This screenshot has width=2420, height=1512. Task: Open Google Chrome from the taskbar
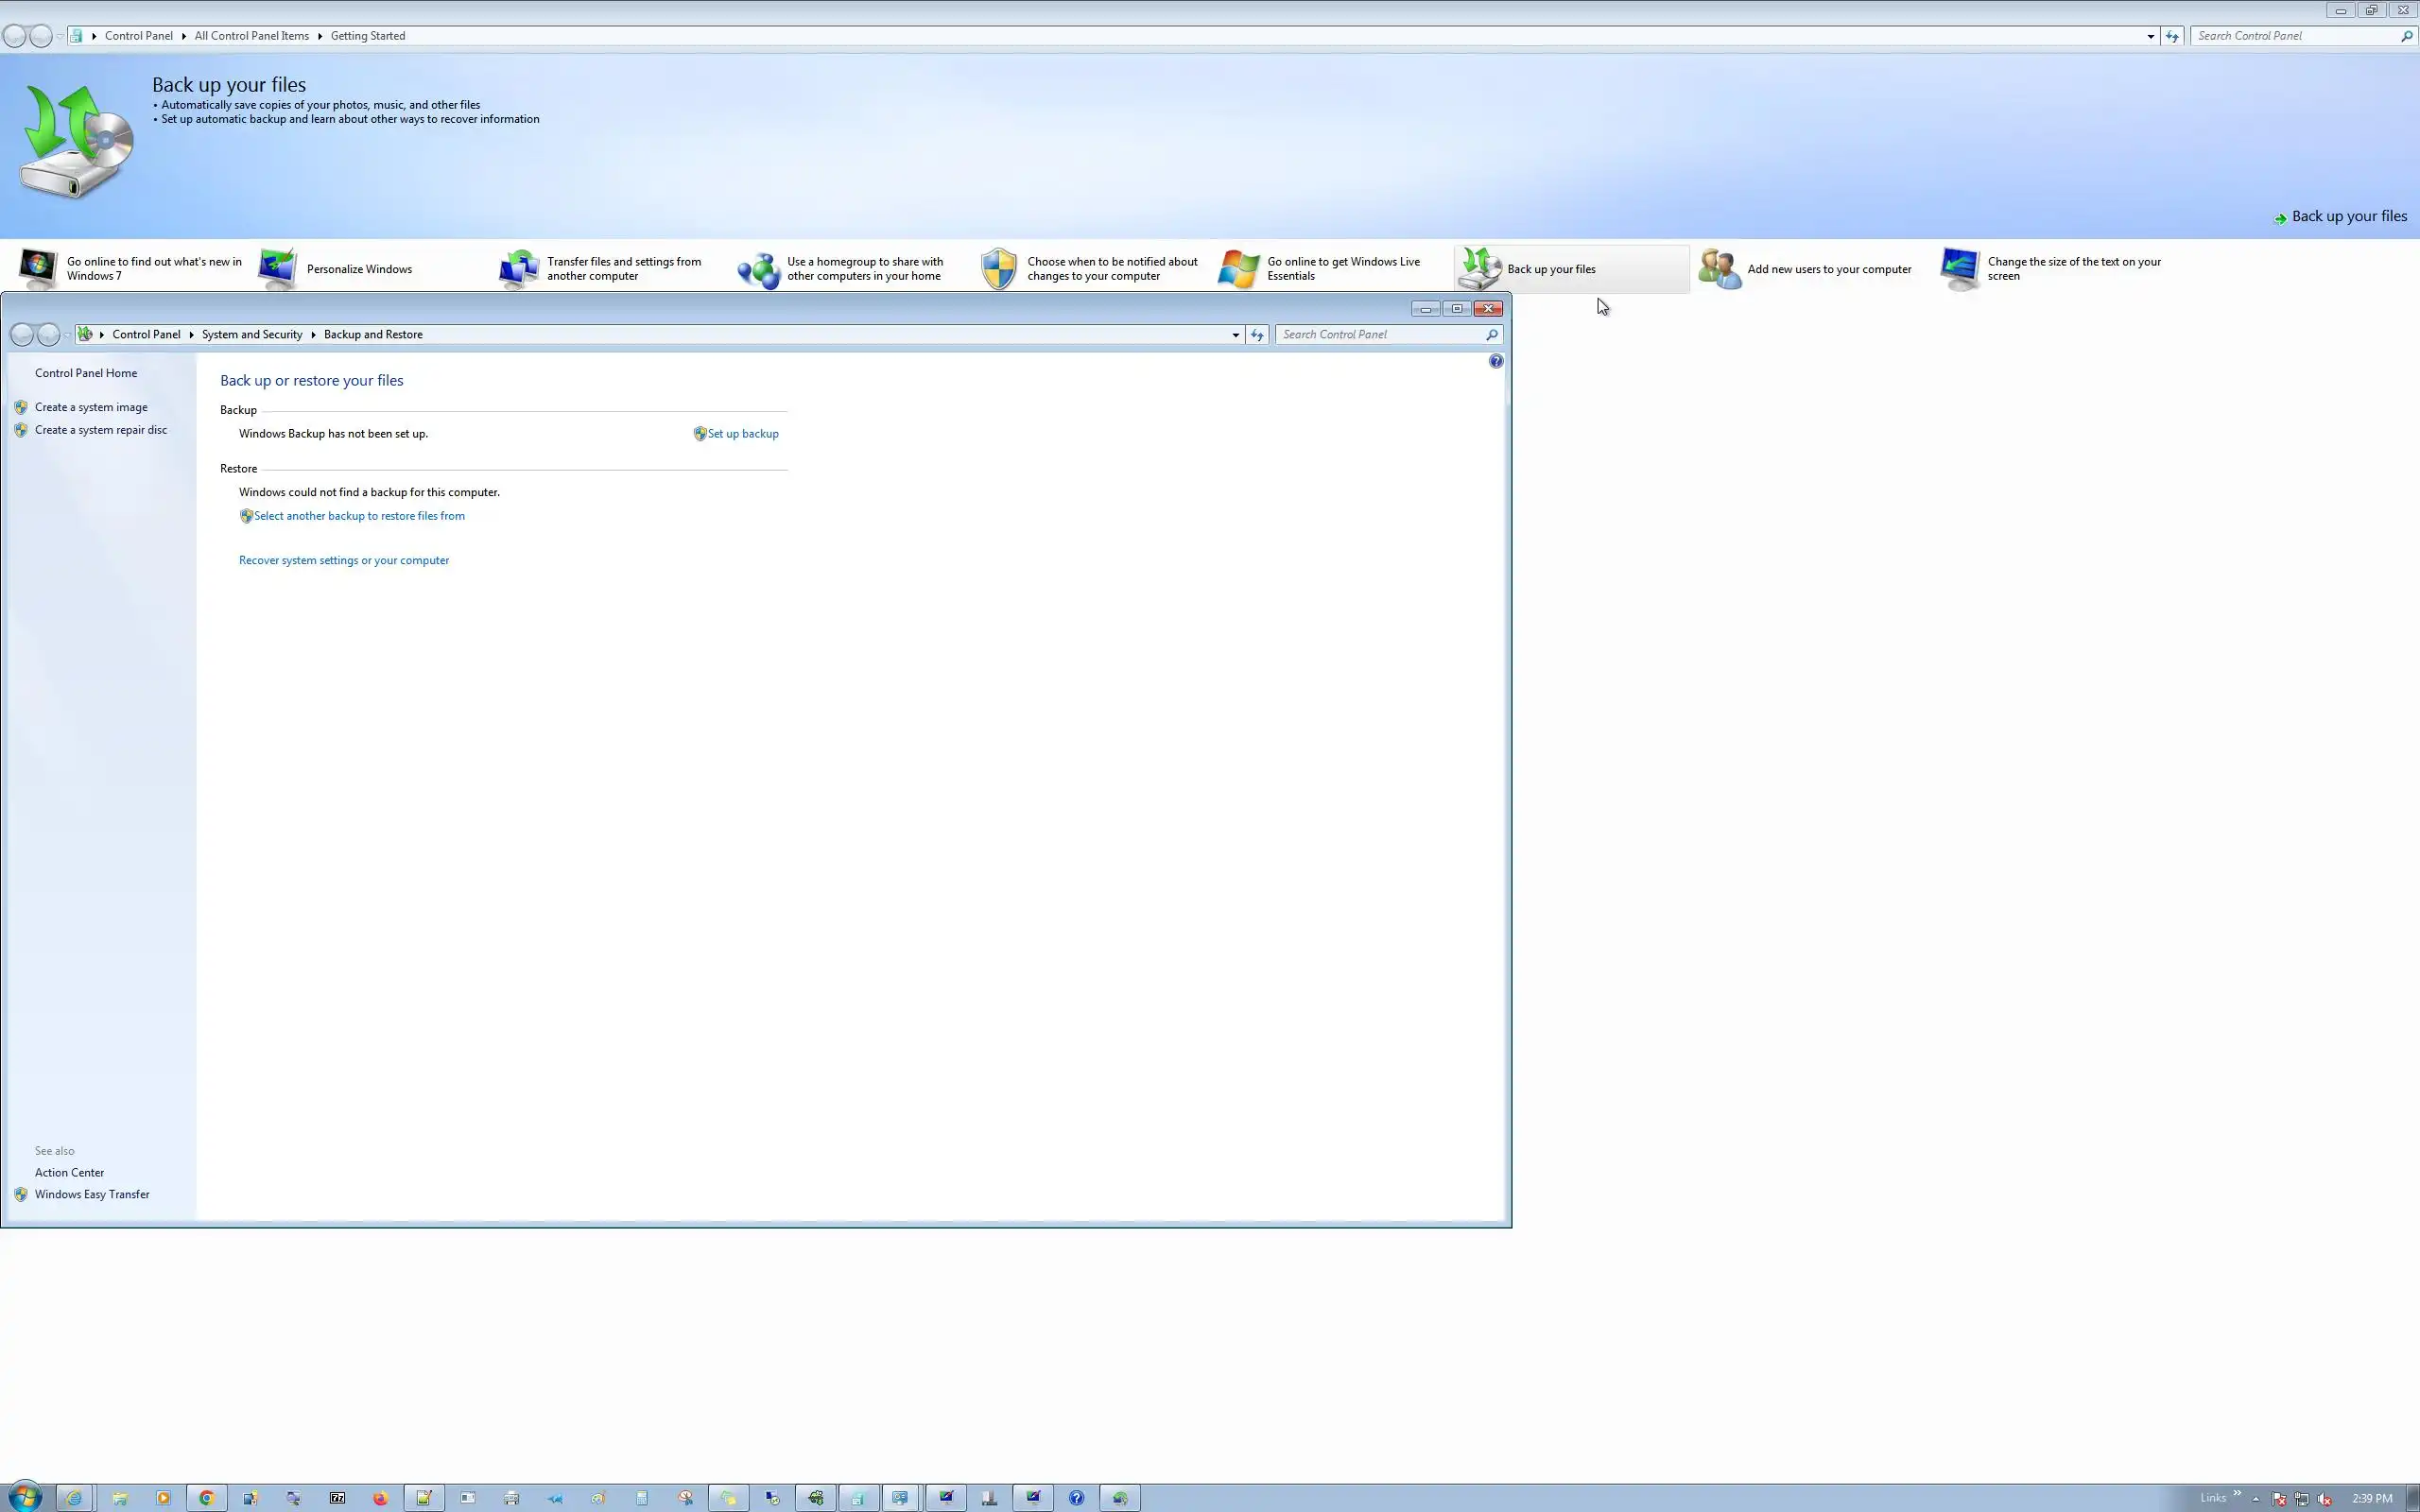pos(206,1497)
